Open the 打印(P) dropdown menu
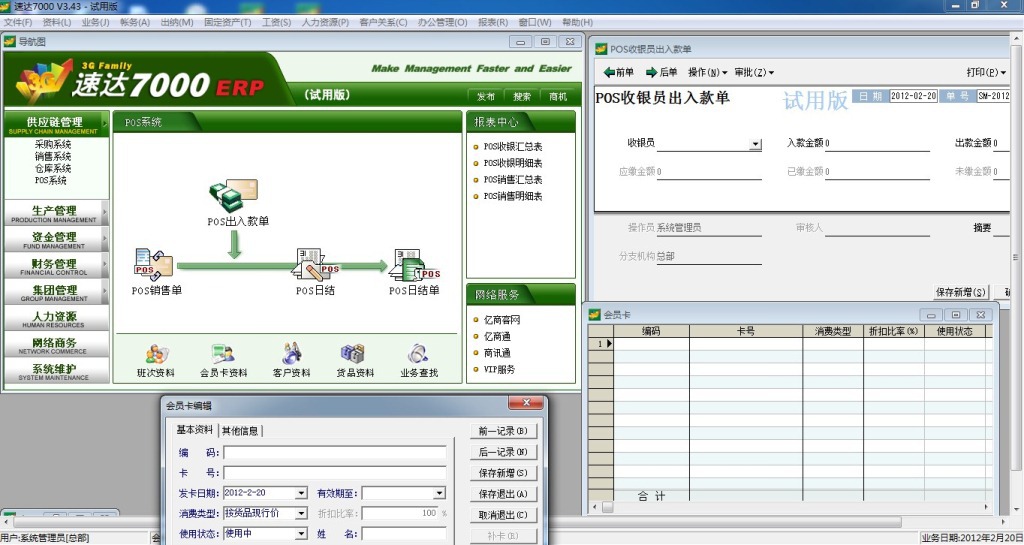The image size is (1024, 545). (x=986, y=72)
